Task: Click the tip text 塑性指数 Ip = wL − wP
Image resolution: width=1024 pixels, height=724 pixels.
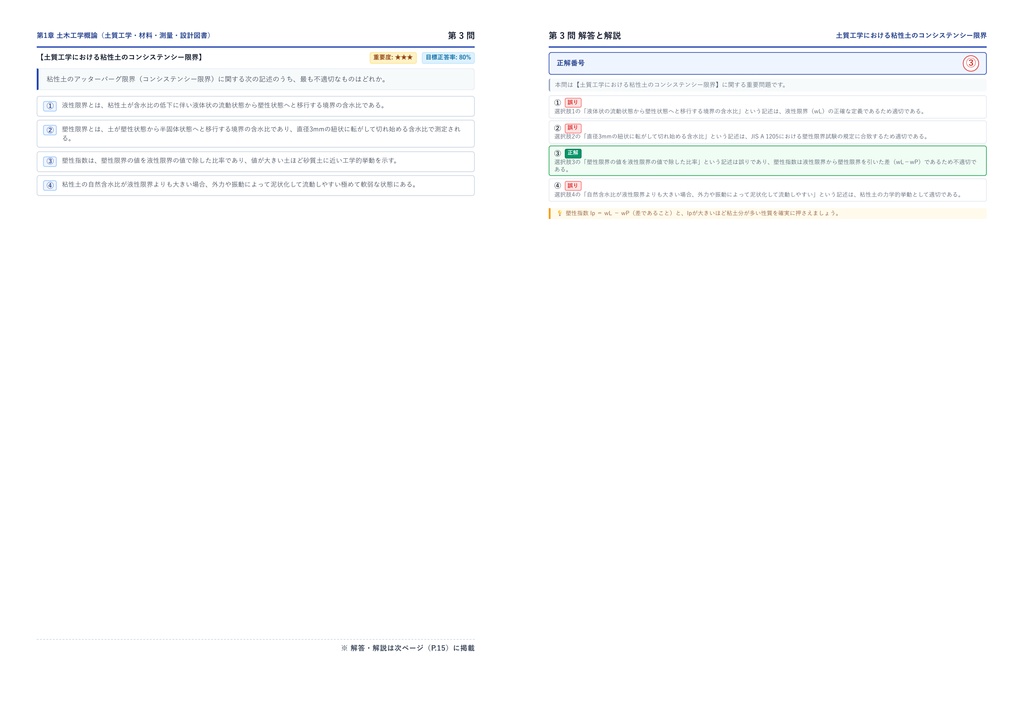Action: click(702, 213)
